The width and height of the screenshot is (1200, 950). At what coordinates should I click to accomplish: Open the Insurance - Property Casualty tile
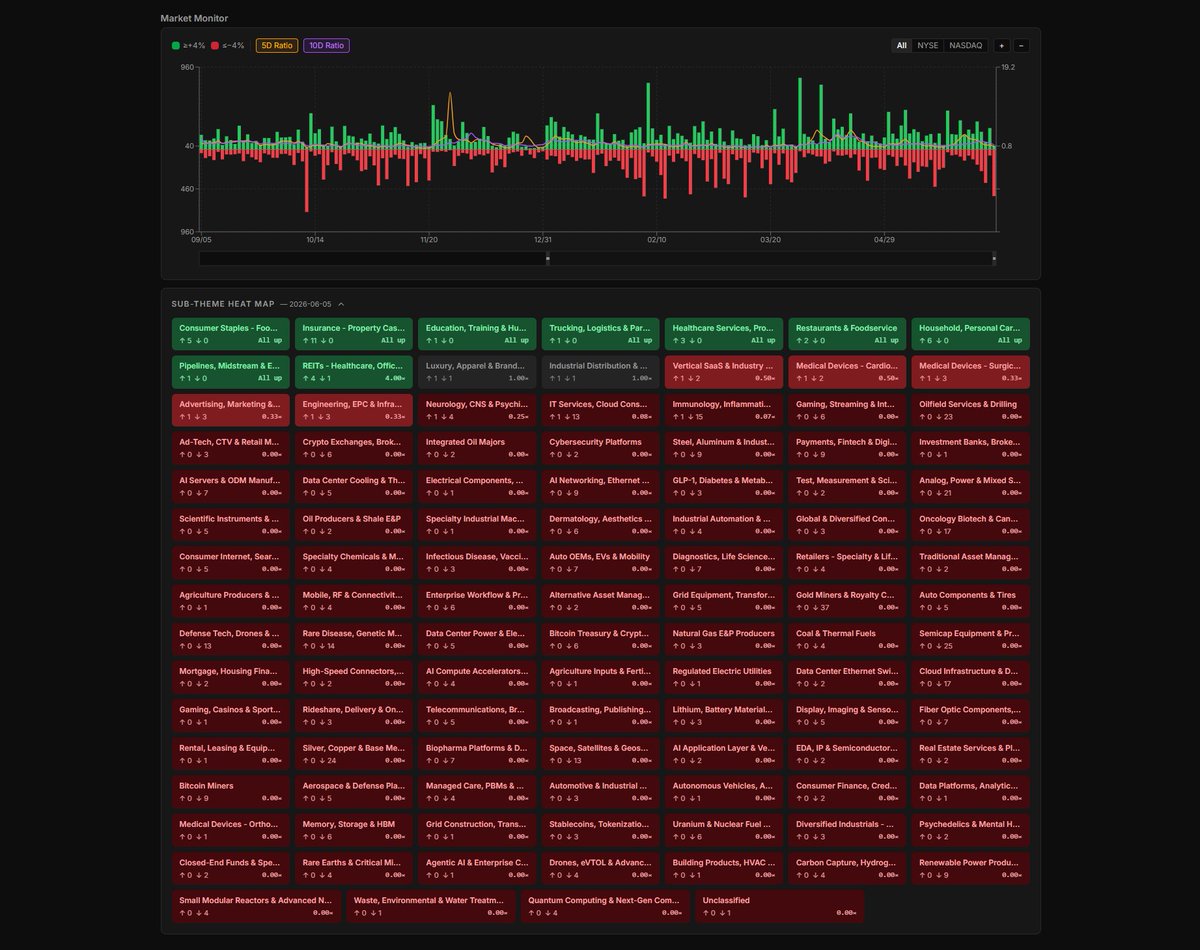[354, 333]
